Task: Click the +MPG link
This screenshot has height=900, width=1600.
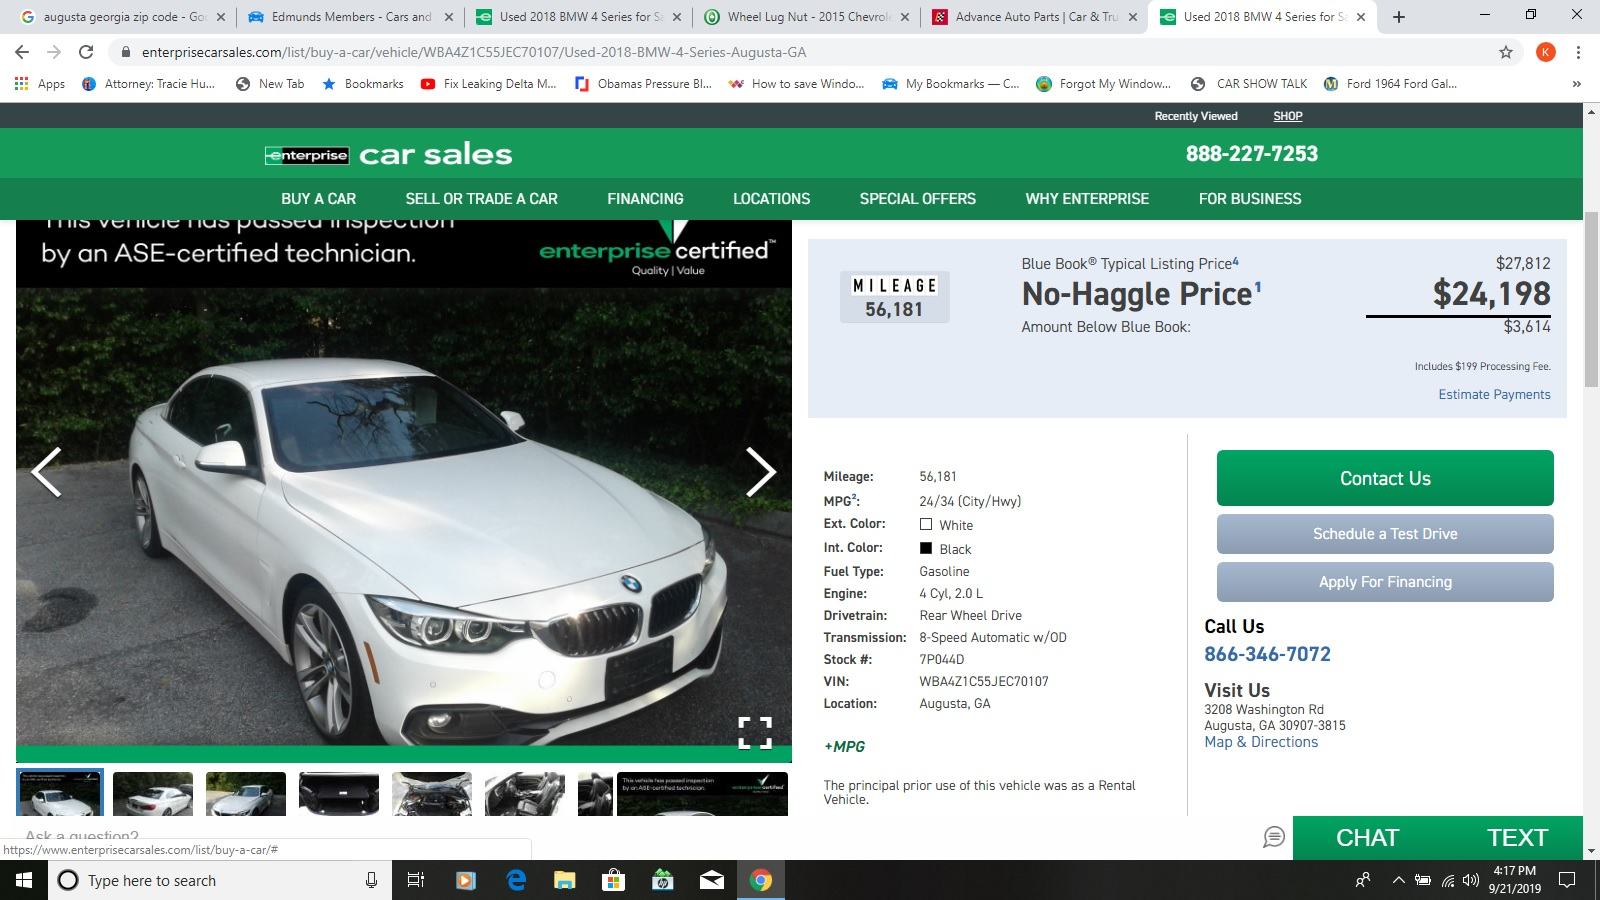Action: [845, 747]
